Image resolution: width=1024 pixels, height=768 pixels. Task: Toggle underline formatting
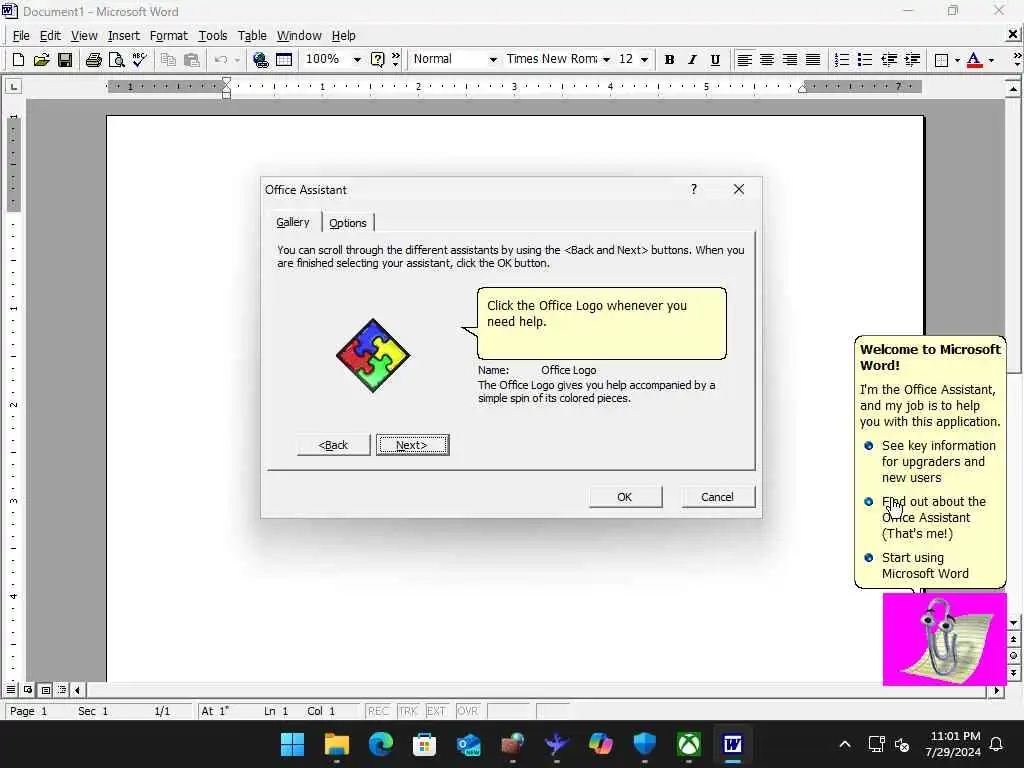tap(715, 60)
